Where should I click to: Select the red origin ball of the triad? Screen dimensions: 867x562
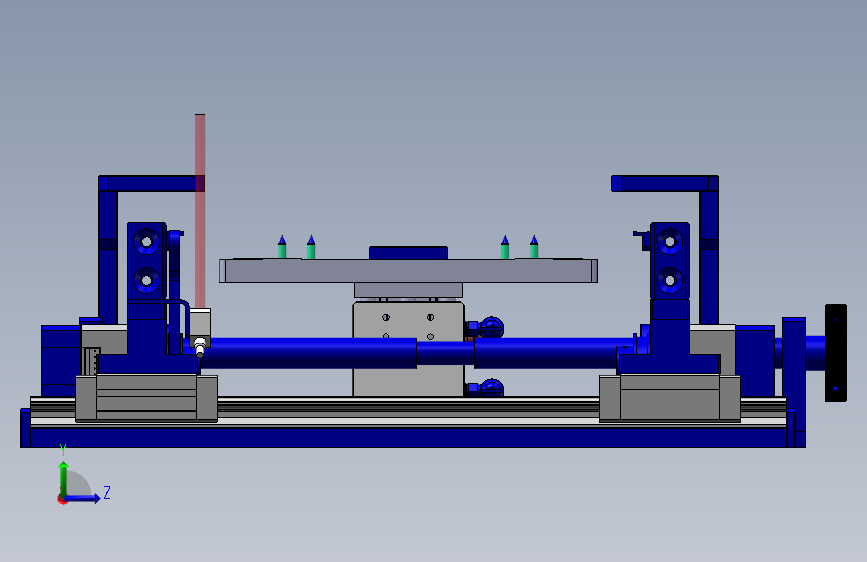[x=62, y=499]
